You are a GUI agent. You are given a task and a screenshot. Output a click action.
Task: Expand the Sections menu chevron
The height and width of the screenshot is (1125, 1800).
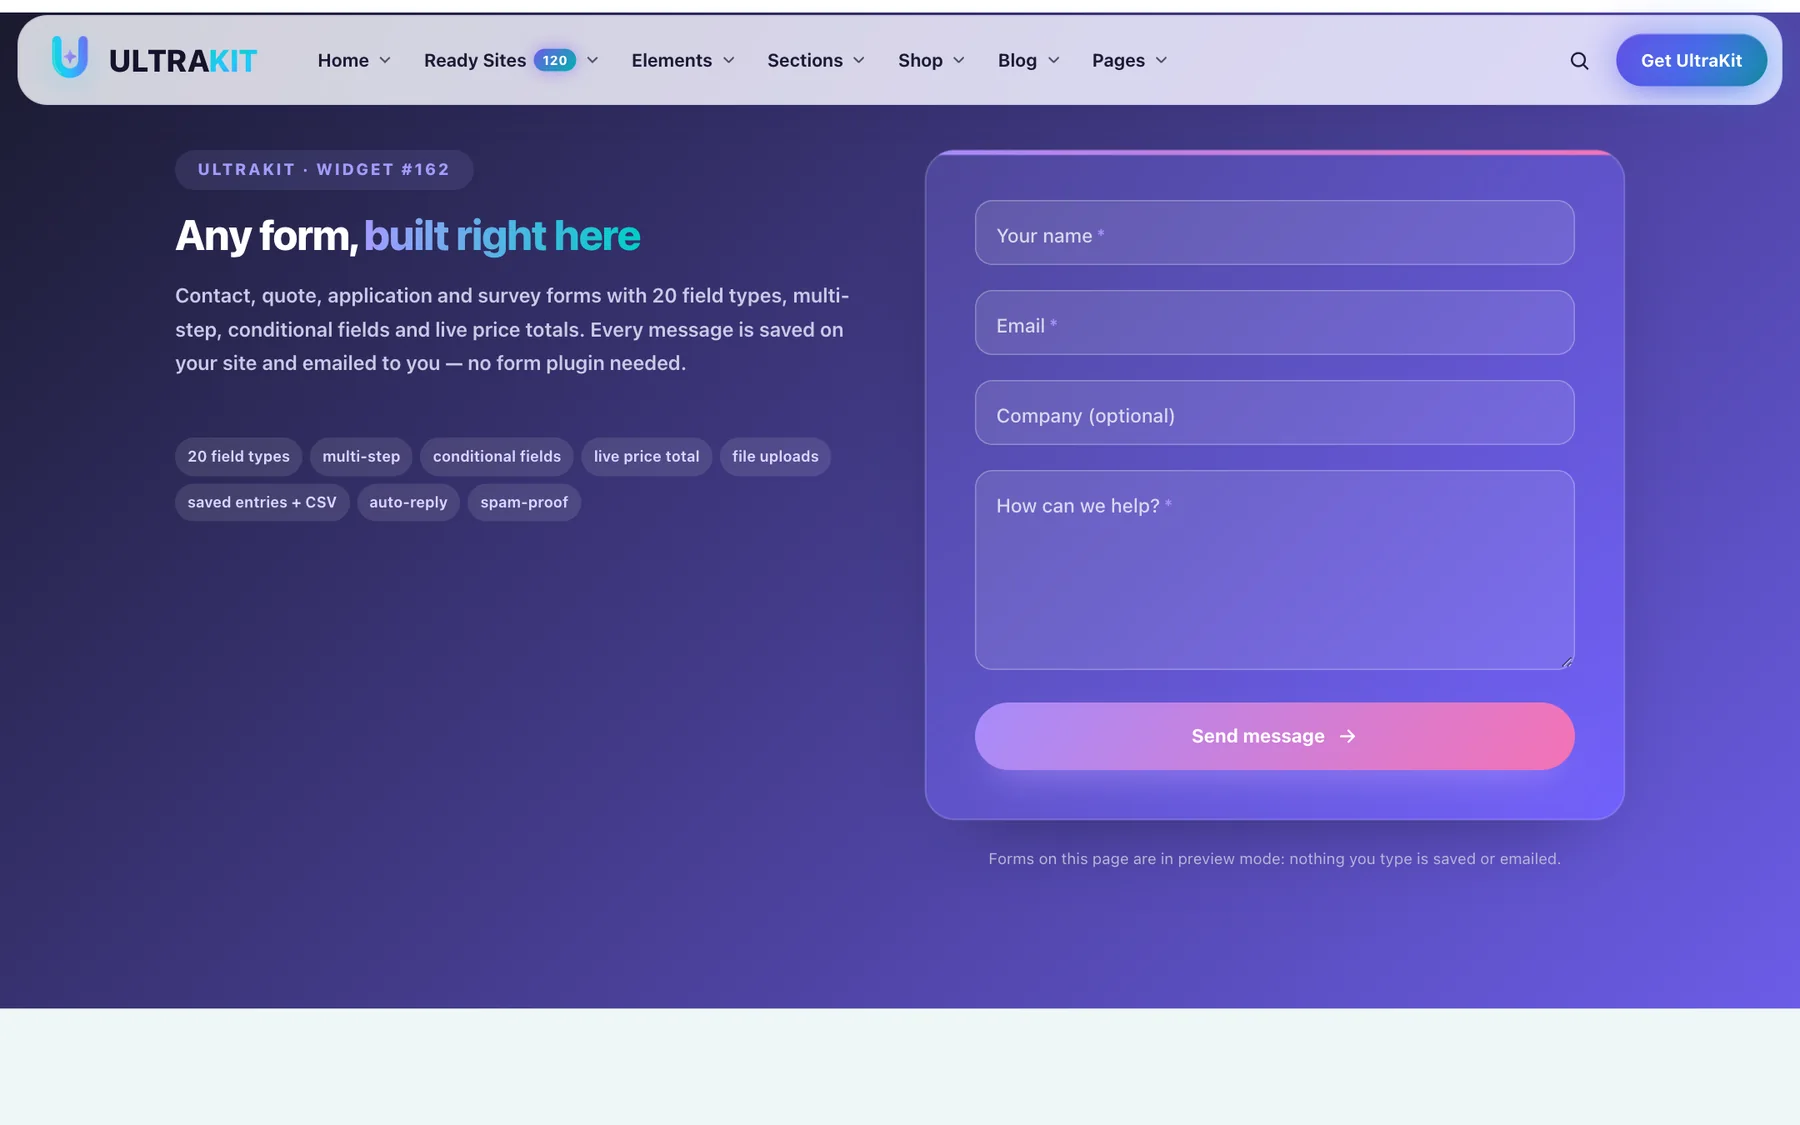click(859, 61)
